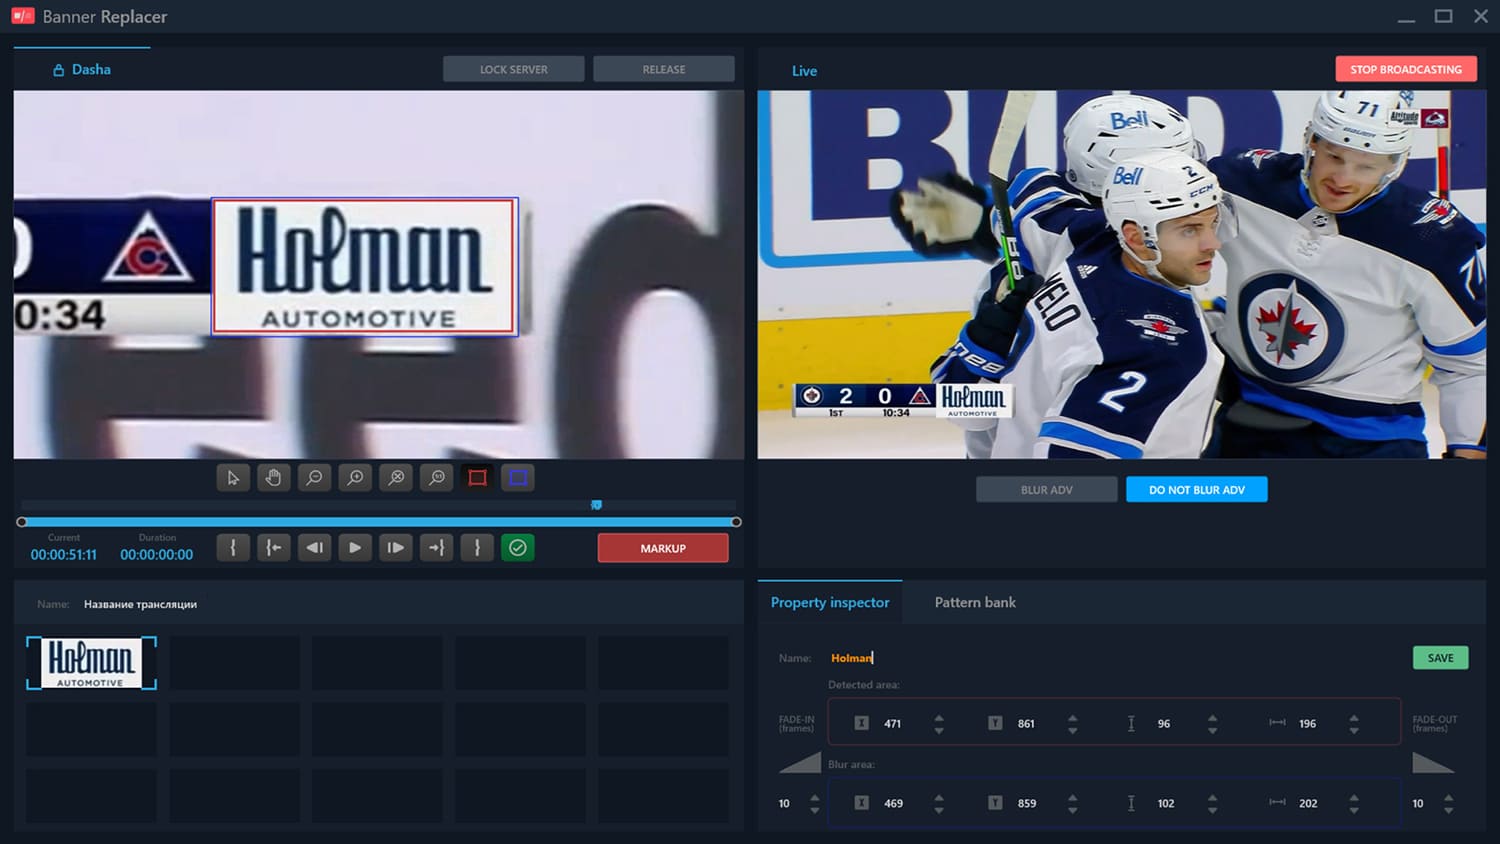Increase the fade-in frames value
The width and height of the screenshot is (1500, 844).
815,797
